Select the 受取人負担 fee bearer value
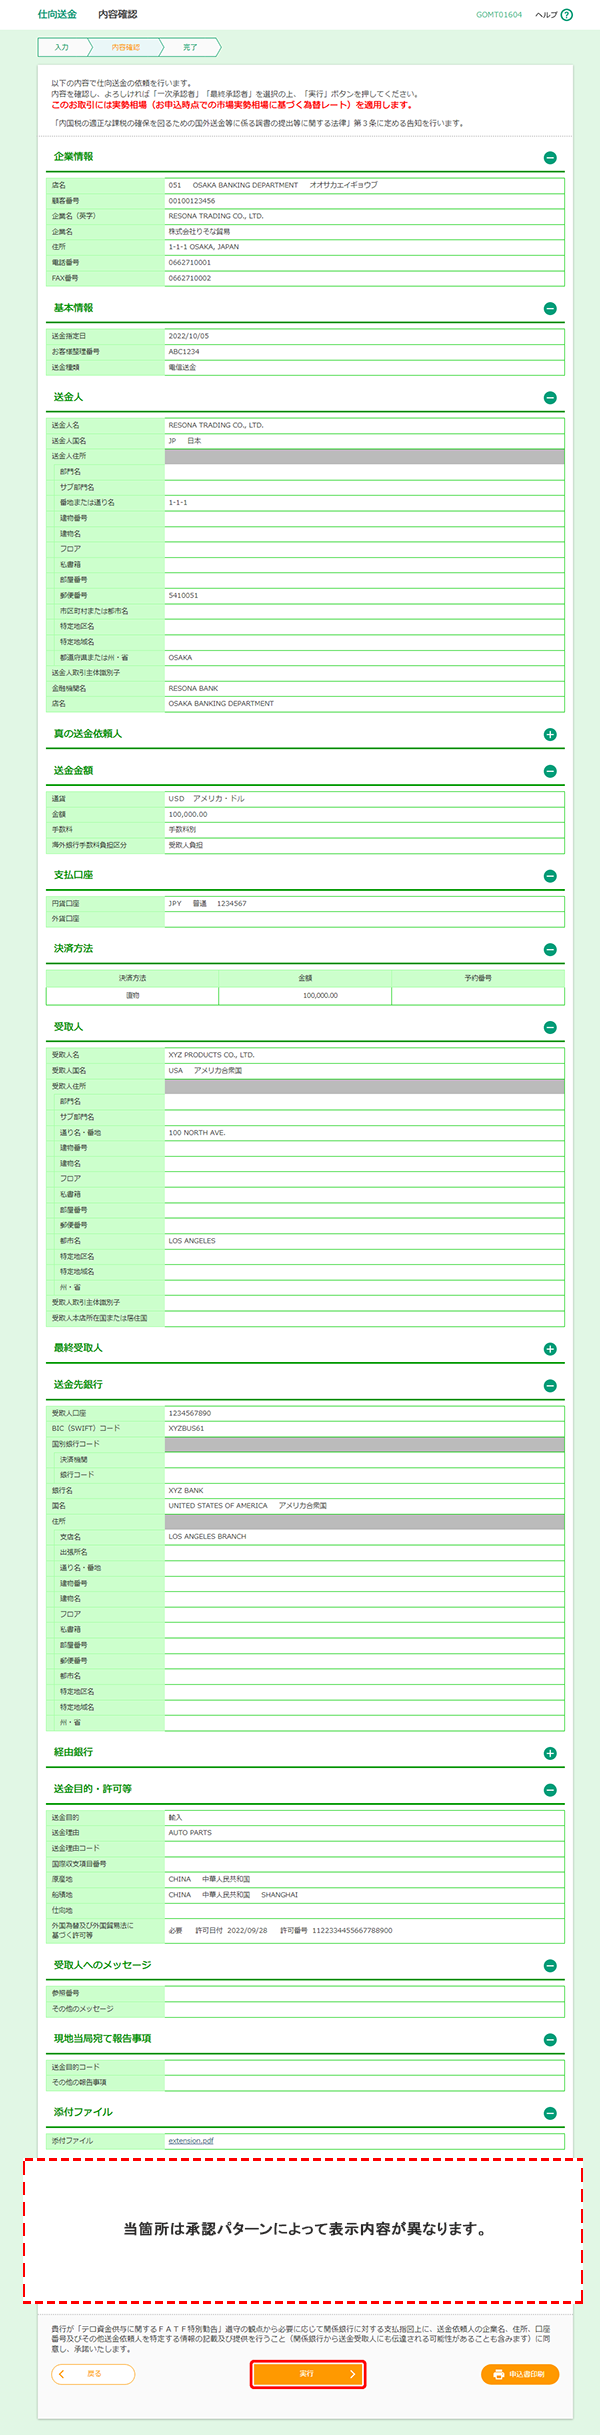Viewport: 600px width, 2435px height. (x=186, y=846)
